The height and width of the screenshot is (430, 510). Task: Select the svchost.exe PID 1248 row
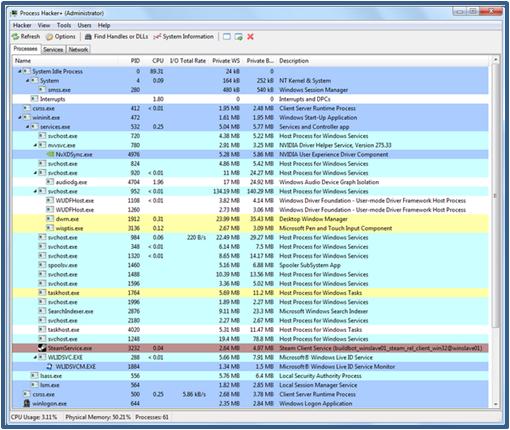click(x=250, y=339)
